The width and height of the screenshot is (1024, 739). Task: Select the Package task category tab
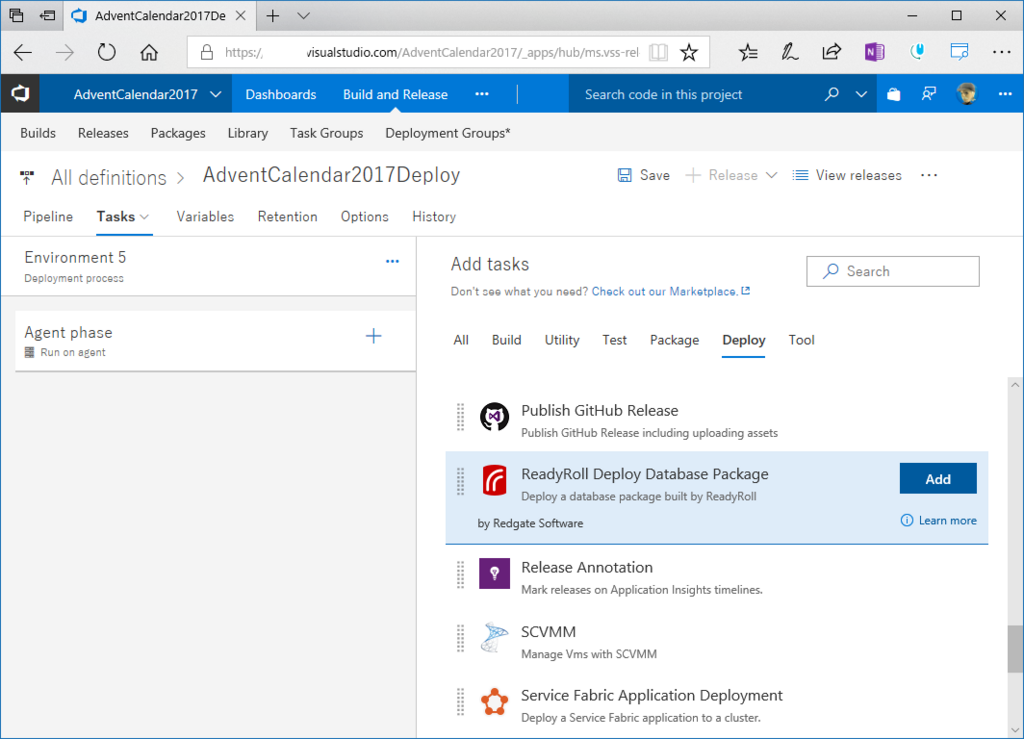pos(674,340)
